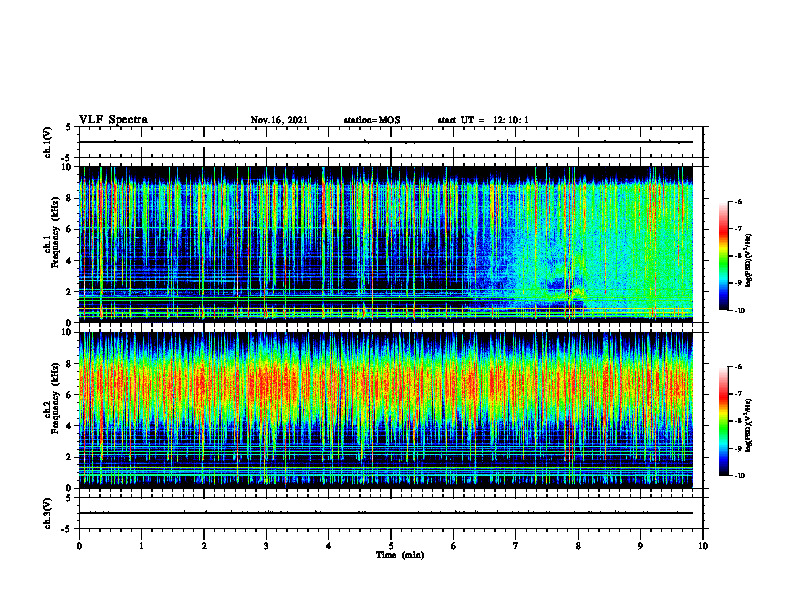
Task: Click time axis tick label '6'
Action: pyautogui.click(x=454, y=546)
